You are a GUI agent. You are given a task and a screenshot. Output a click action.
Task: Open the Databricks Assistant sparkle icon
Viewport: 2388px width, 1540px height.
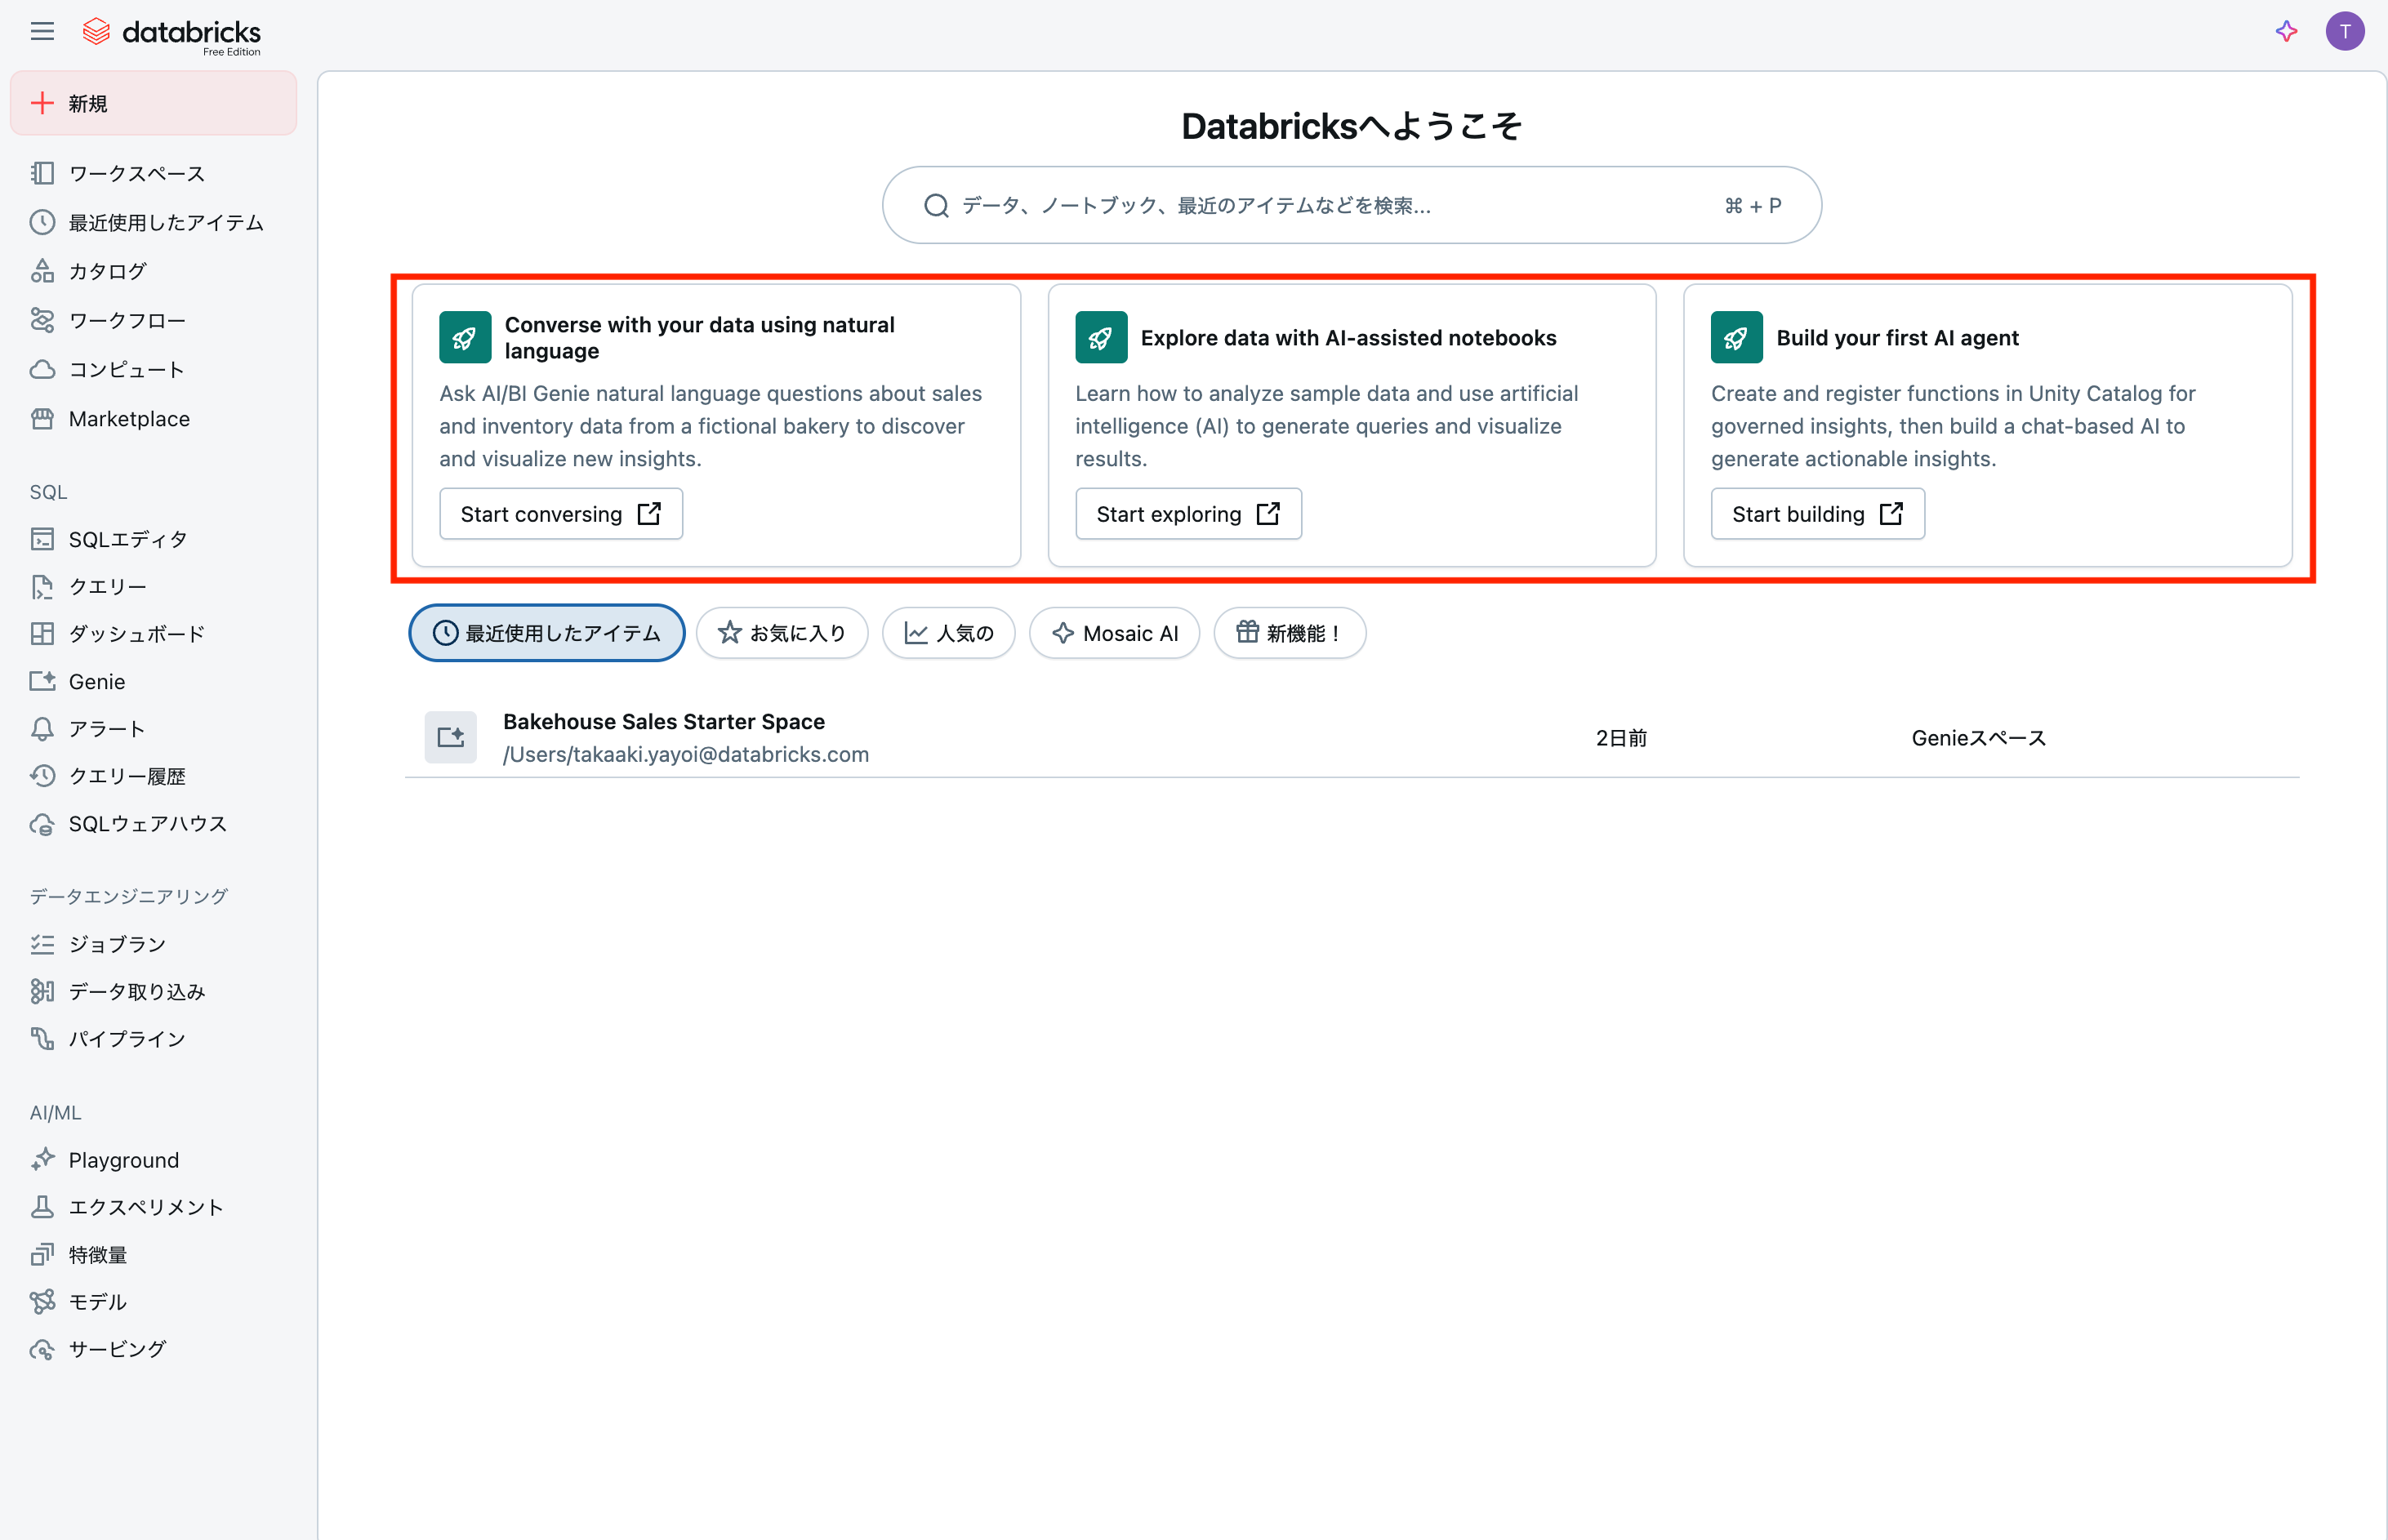point(2286,31)
